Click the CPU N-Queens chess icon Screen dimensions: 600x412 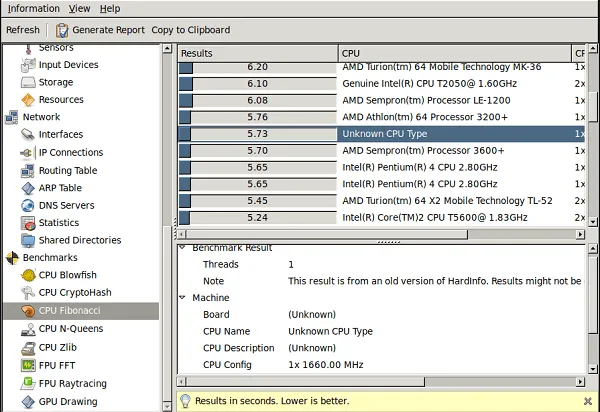coord(28,329)
